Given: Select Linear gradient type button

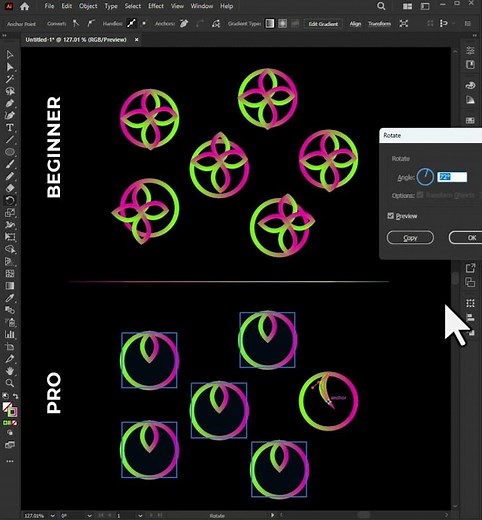Looking at the screenshot, I should (270, 24).
